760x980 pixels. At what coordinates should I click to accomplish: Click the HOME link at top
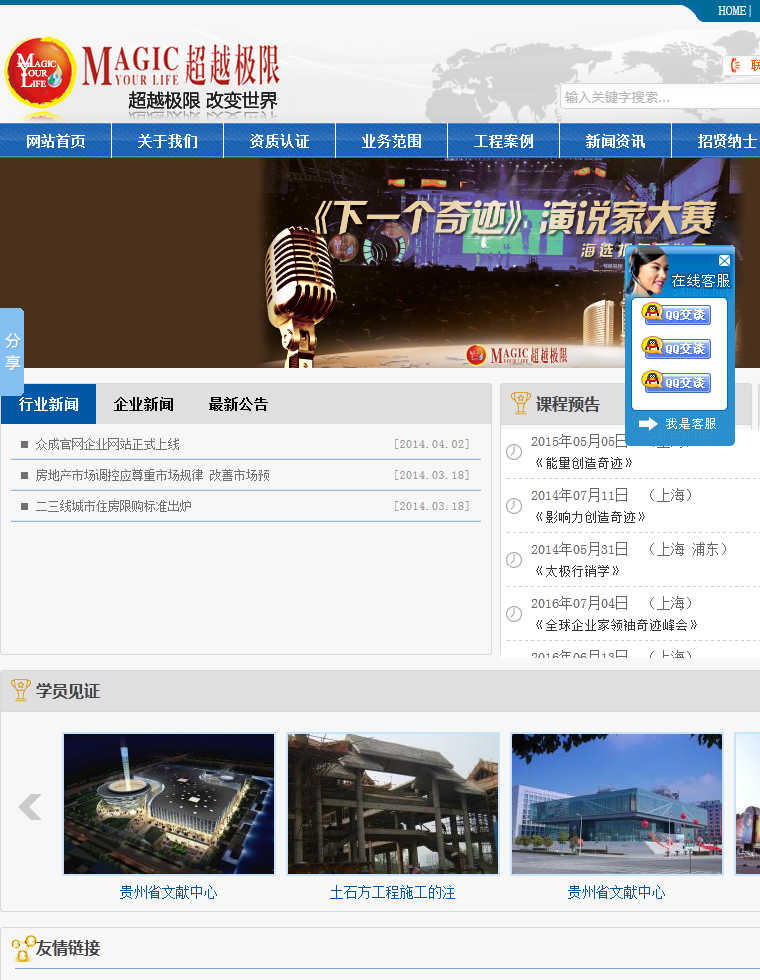731,11
